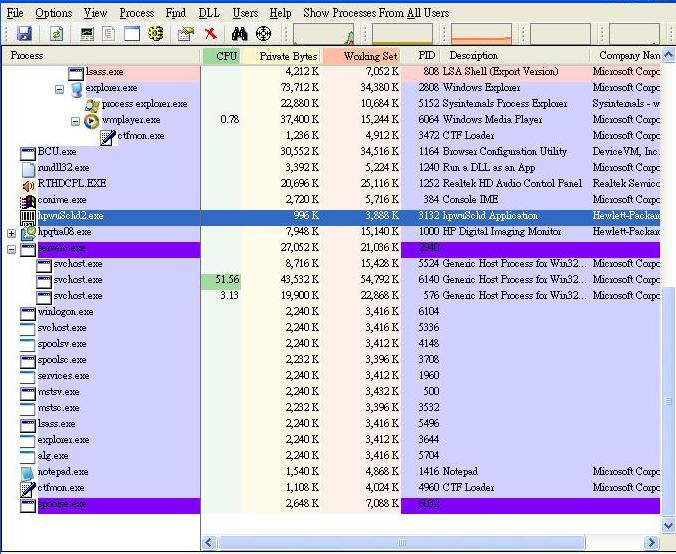Open the File menu
Image resolution: width=676 pixels, height=554 pixels.
point(15,13)
